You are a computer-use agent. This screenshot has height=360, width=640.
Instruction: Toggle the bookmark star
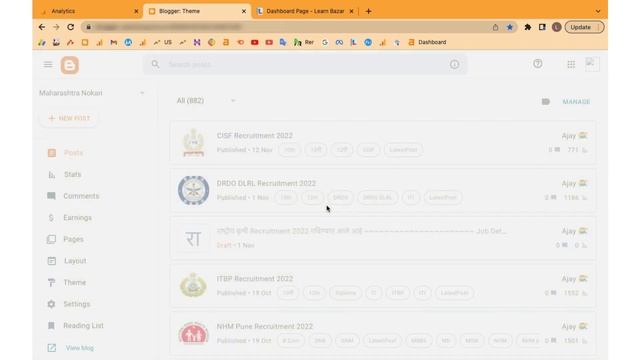tap(509, 27)
